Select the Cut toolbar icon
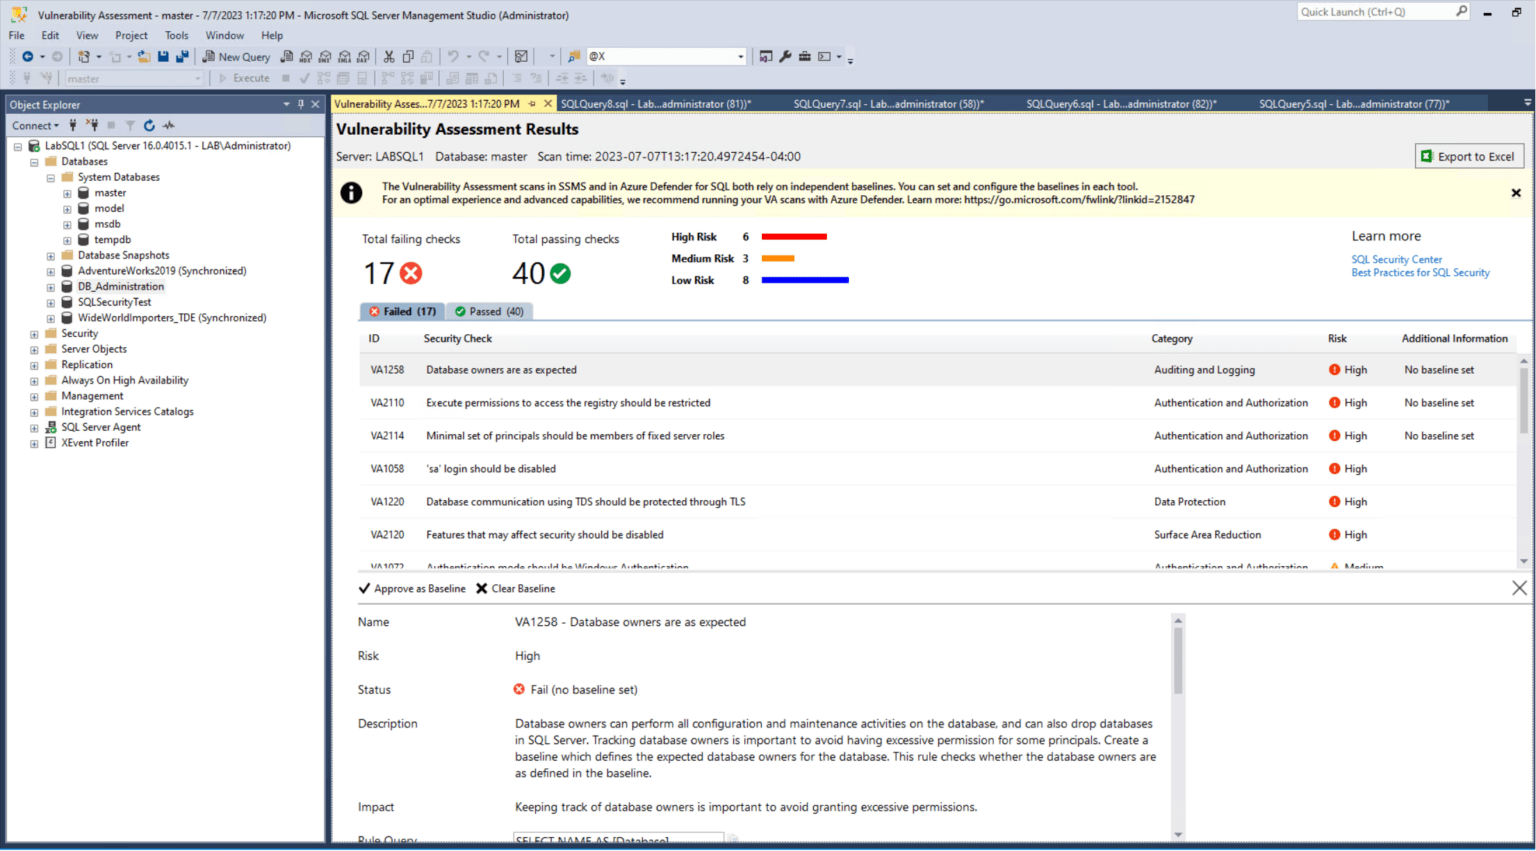The height and width of the screenshot is (851, 1536). click(x=388, y=57)
